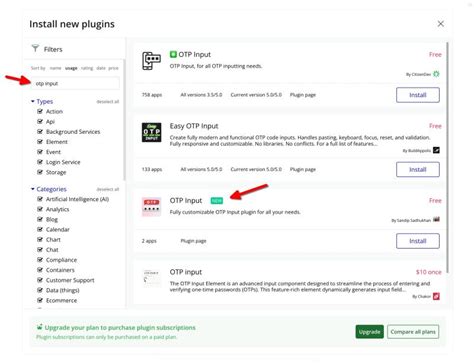The image size is (474, 364).
Task: Toggle the Artificial Intelligence (AI) category checkbox
Action: 40,199
